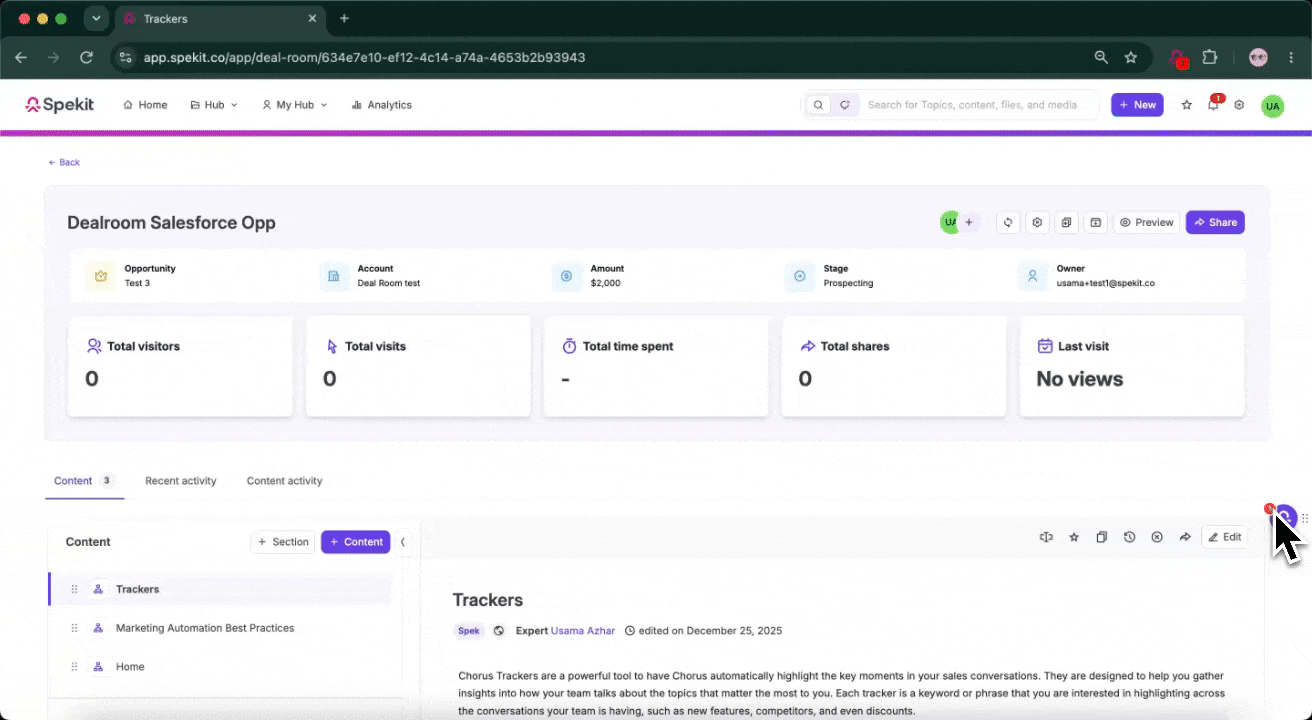The width and height of the screenshot is (1312, 720).
Task: Open the notifications bell
Action: tap(1213, 105)
